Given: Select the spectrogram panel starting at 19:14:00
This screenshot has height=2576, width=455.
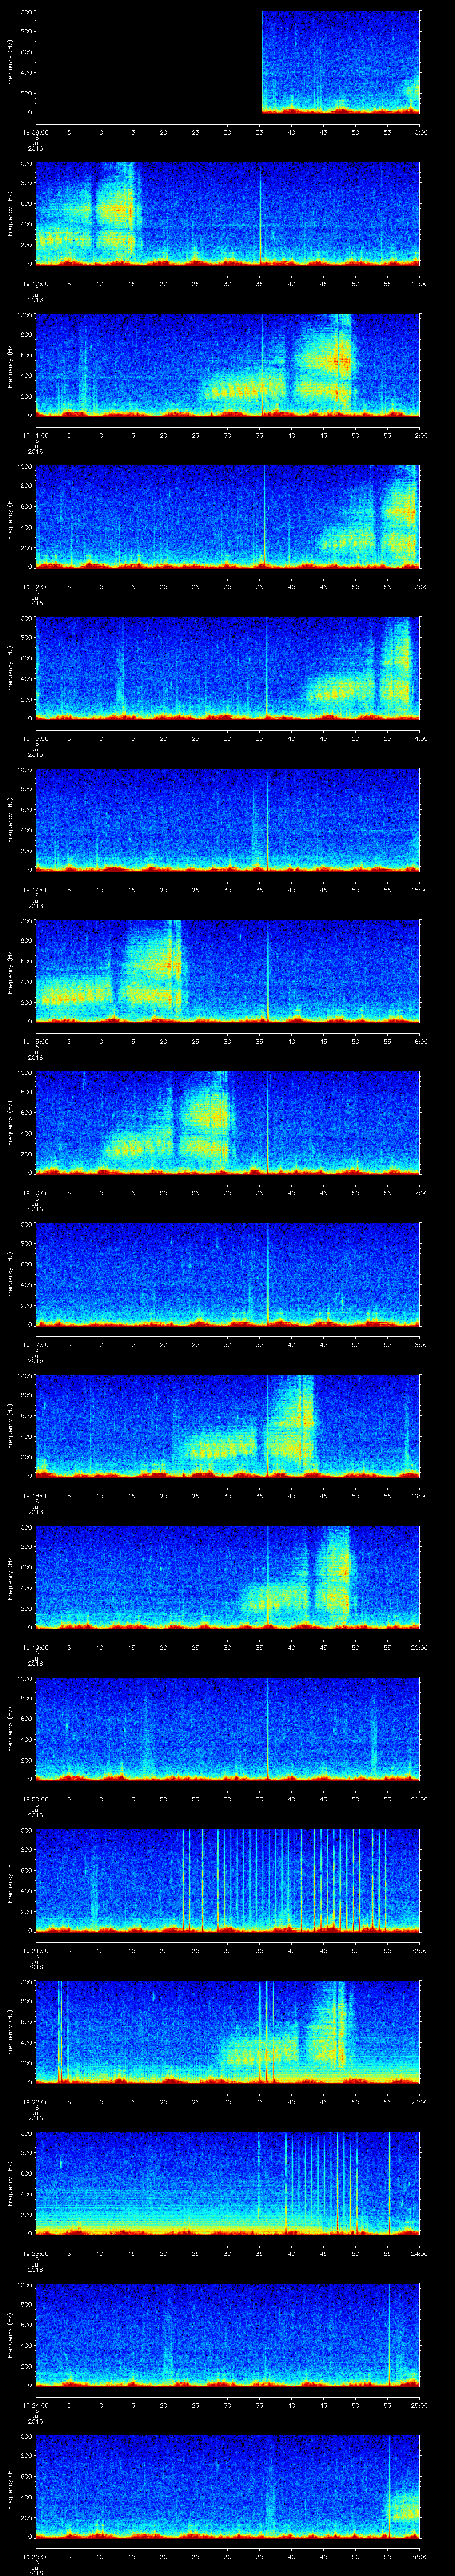Looking at the screenshot, I should [227, 820].
